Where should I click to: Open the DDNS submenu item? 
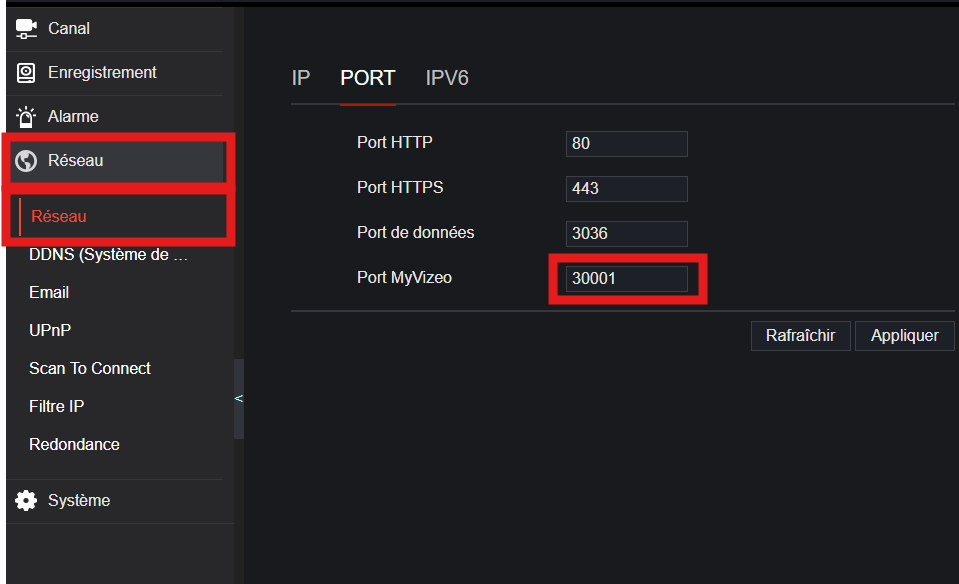pos(108,254)
